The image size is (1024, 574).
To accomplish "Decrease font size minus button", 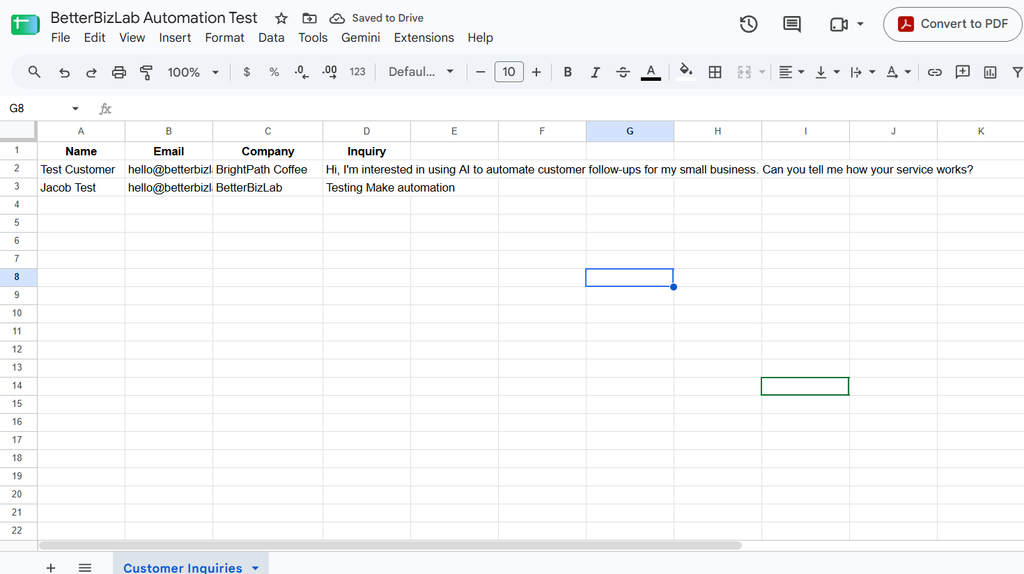I will pos(481,72).
